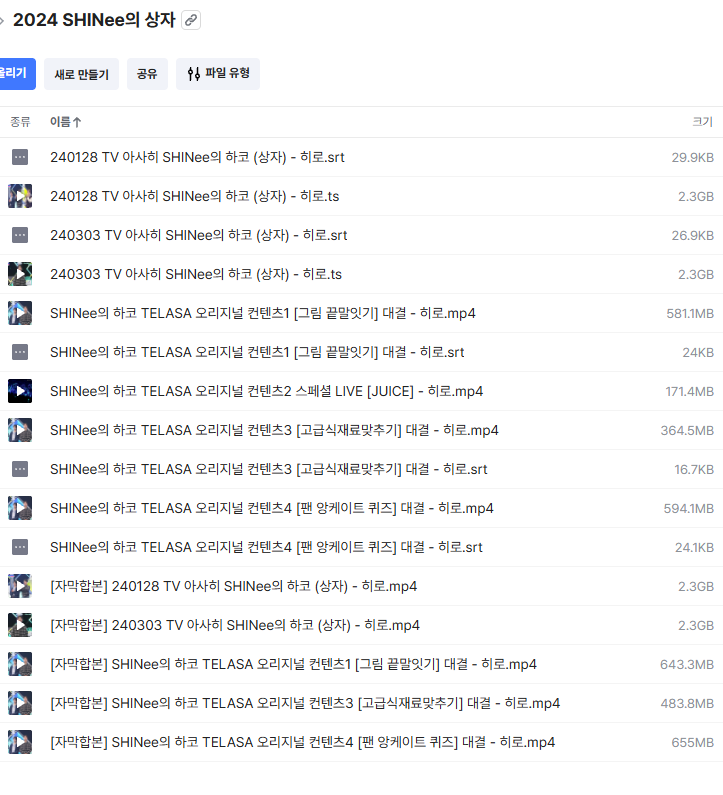
Task: Click video thumbnail of 240128 TV 아사히 히로.ts
Action: pyautogui.click(x=20, y=196)
